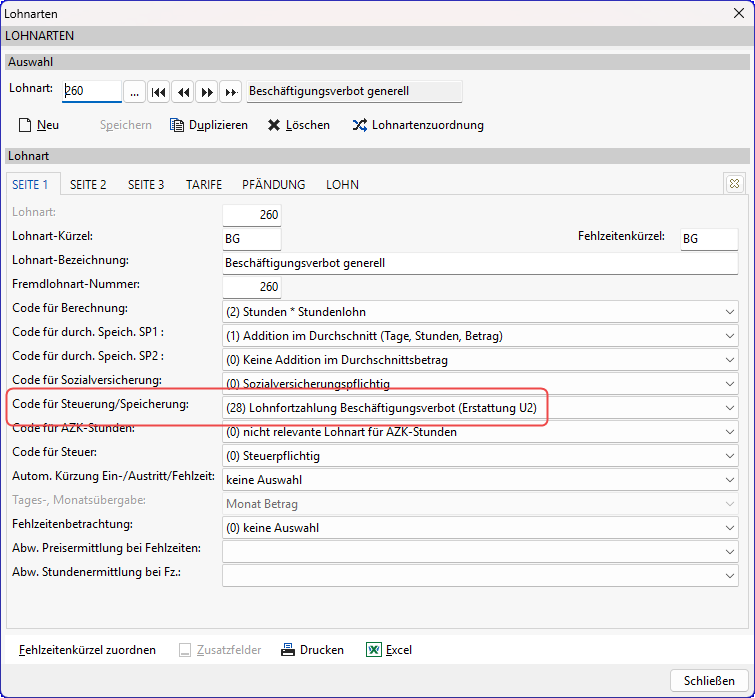The width and height of the screenshot is (755, 698).
Task: Focus the Lohnart selection field showing 260
Action: pos(91,91)
